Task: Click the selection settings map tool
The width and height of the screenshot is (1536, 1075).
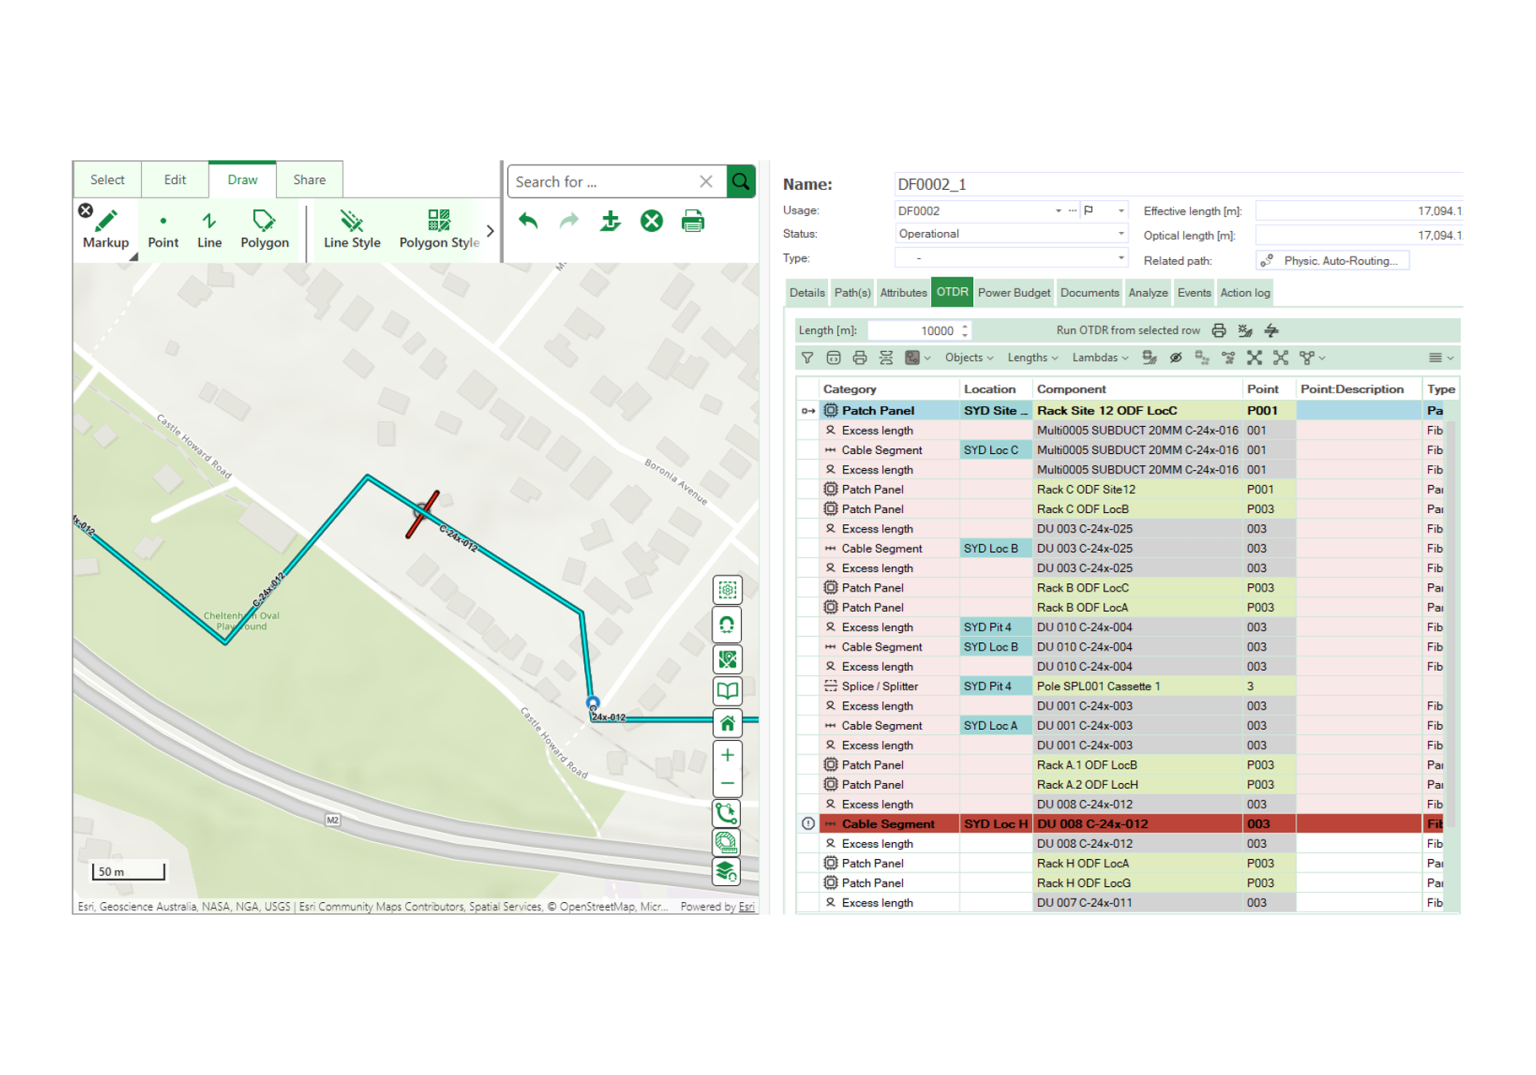Action: coord(727,590)
